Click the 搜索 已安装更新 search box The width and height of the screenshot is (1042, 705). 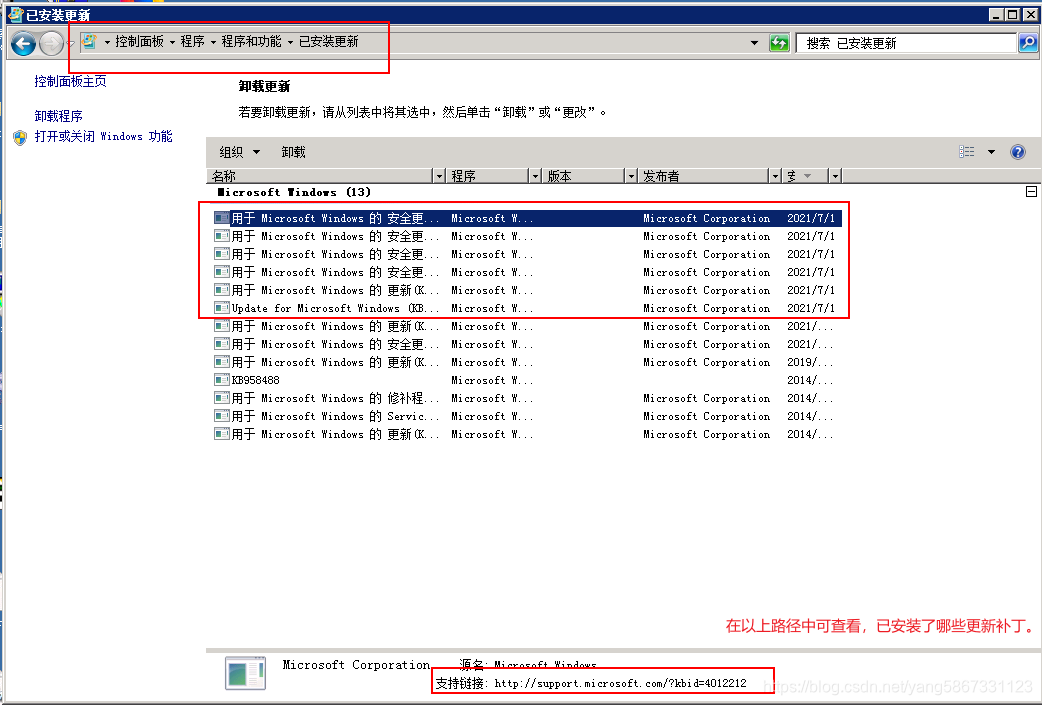906,43
